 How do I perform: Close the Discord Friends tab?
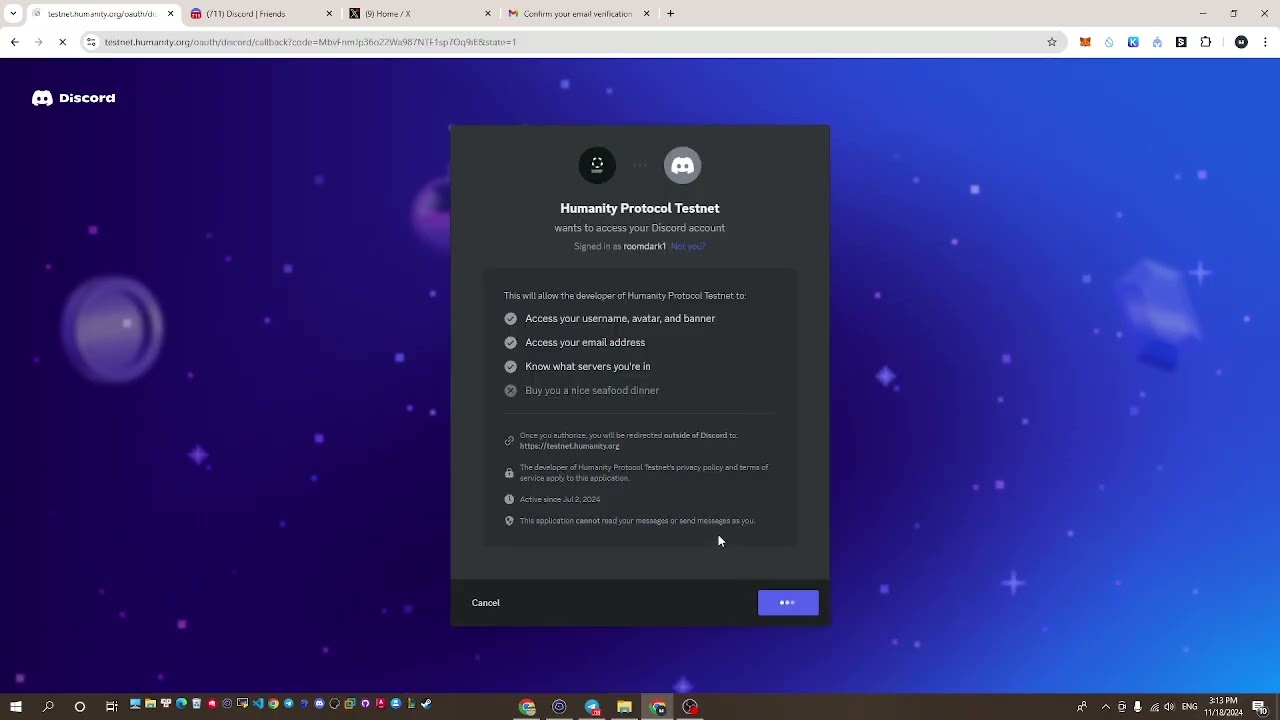point(329,14)
